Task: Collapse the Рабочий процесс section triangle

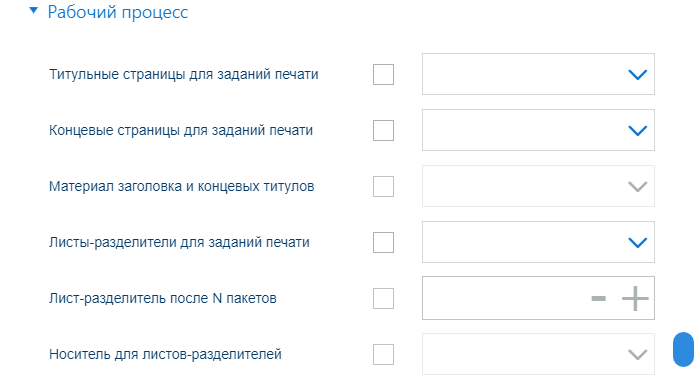Action: click(33, 10)
